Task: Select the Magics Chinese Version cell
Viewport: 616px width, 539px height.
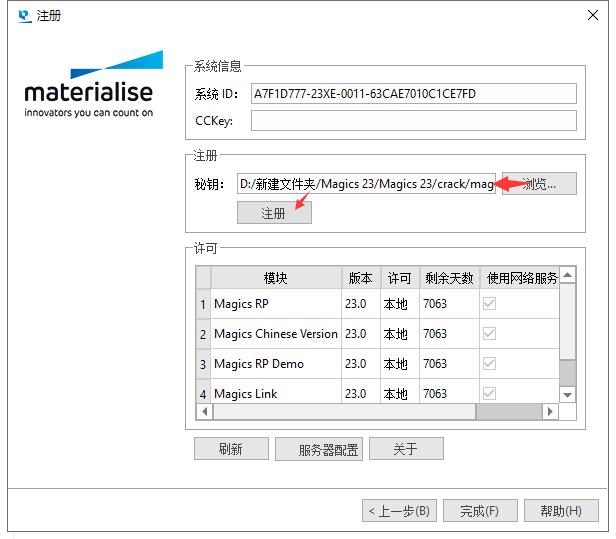Action: coord(276,334)
